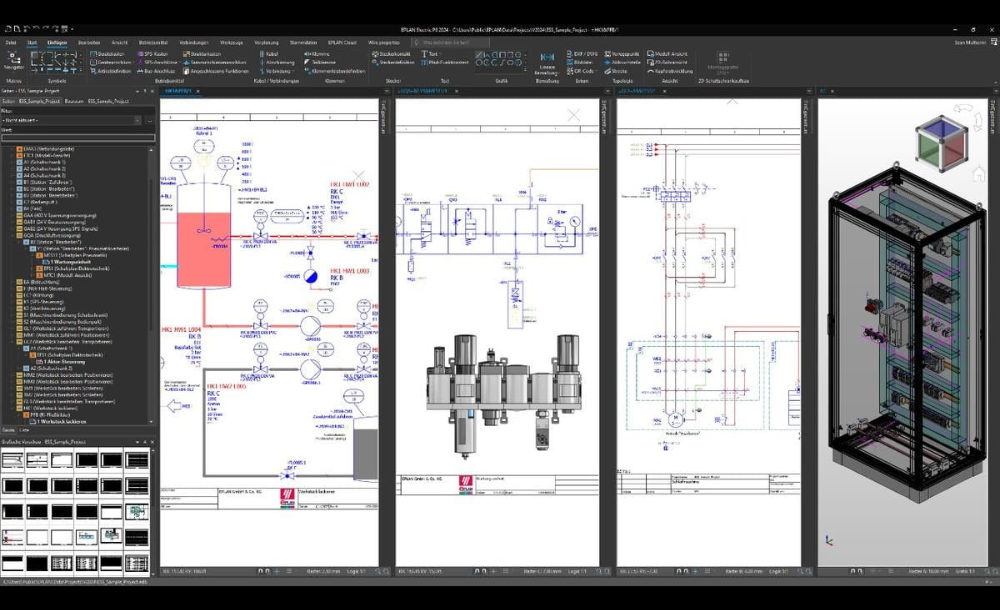Viewport: 1000px width, 610px height.
Task: Click the 3D view cube in the cabinet window
Action: (942, 145)
